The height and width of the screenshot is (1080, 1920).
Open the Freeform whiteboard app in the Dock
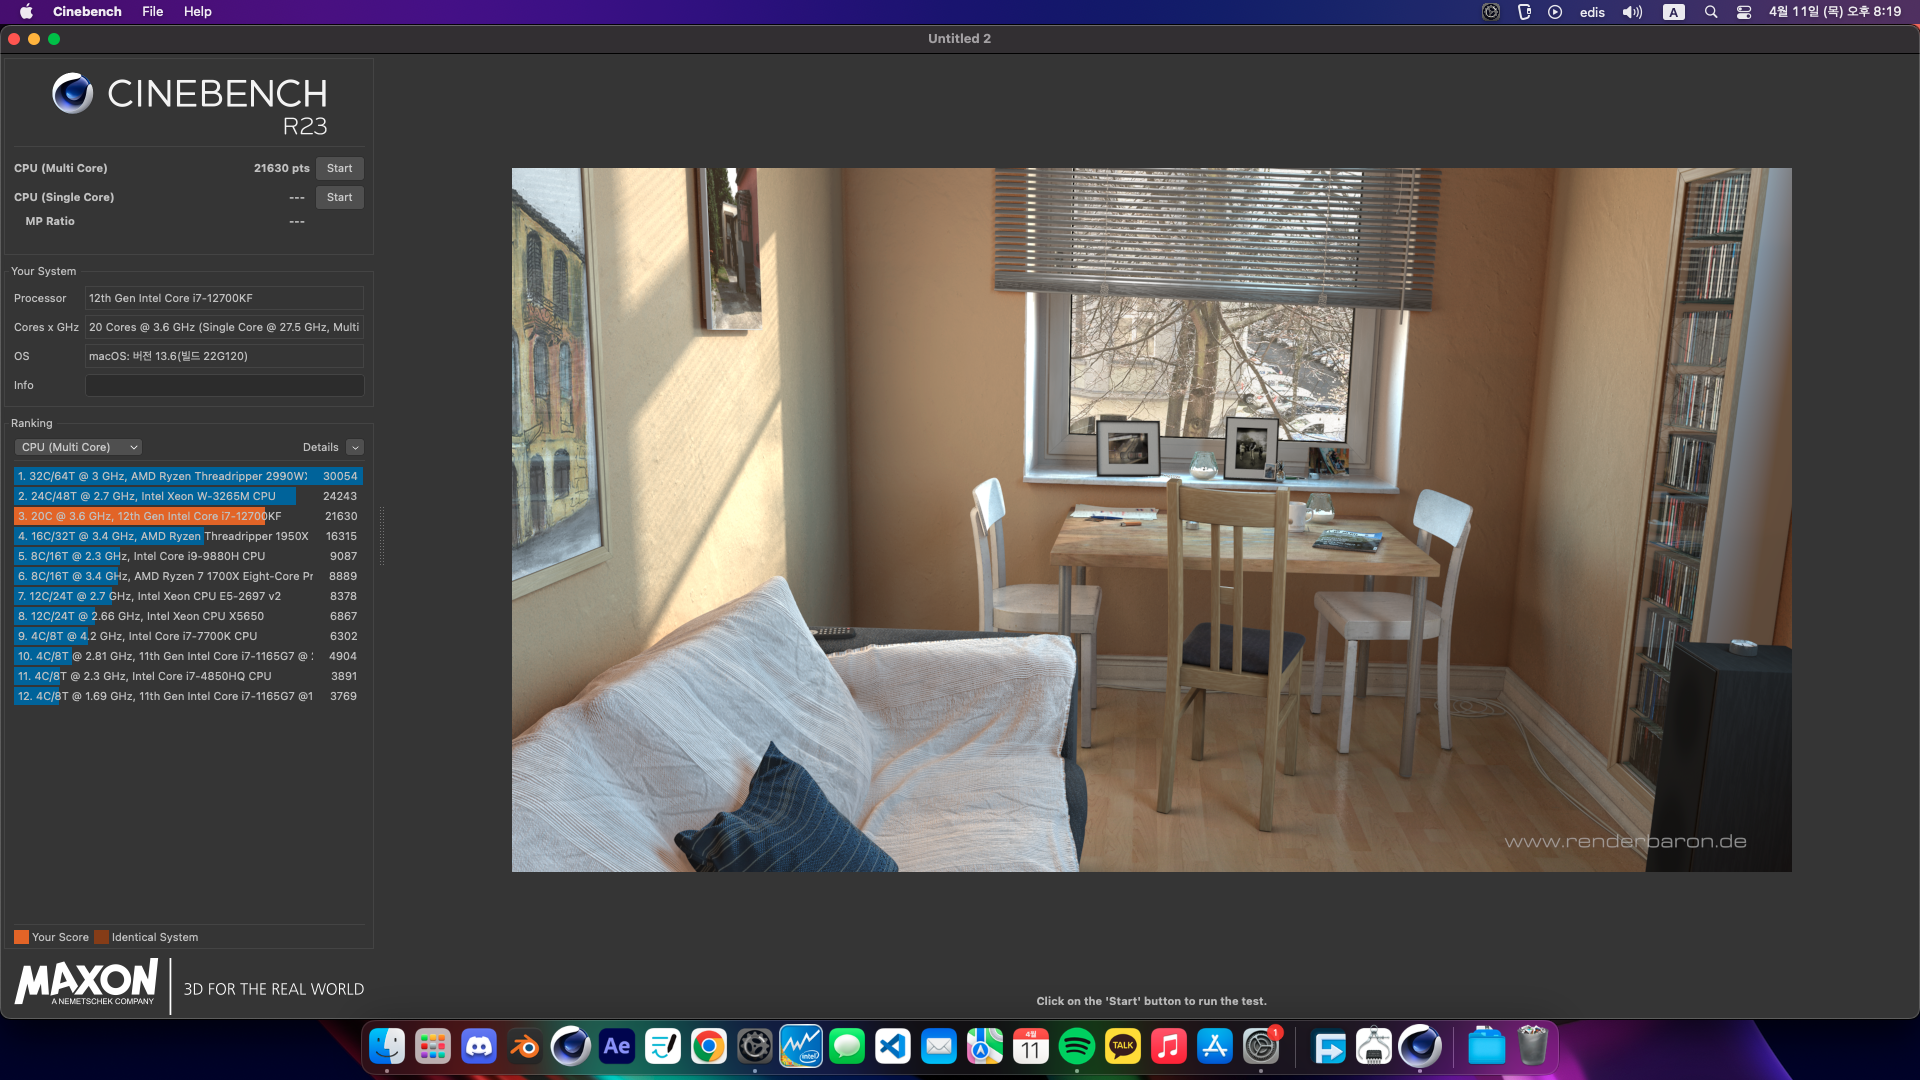(663, 1047)
